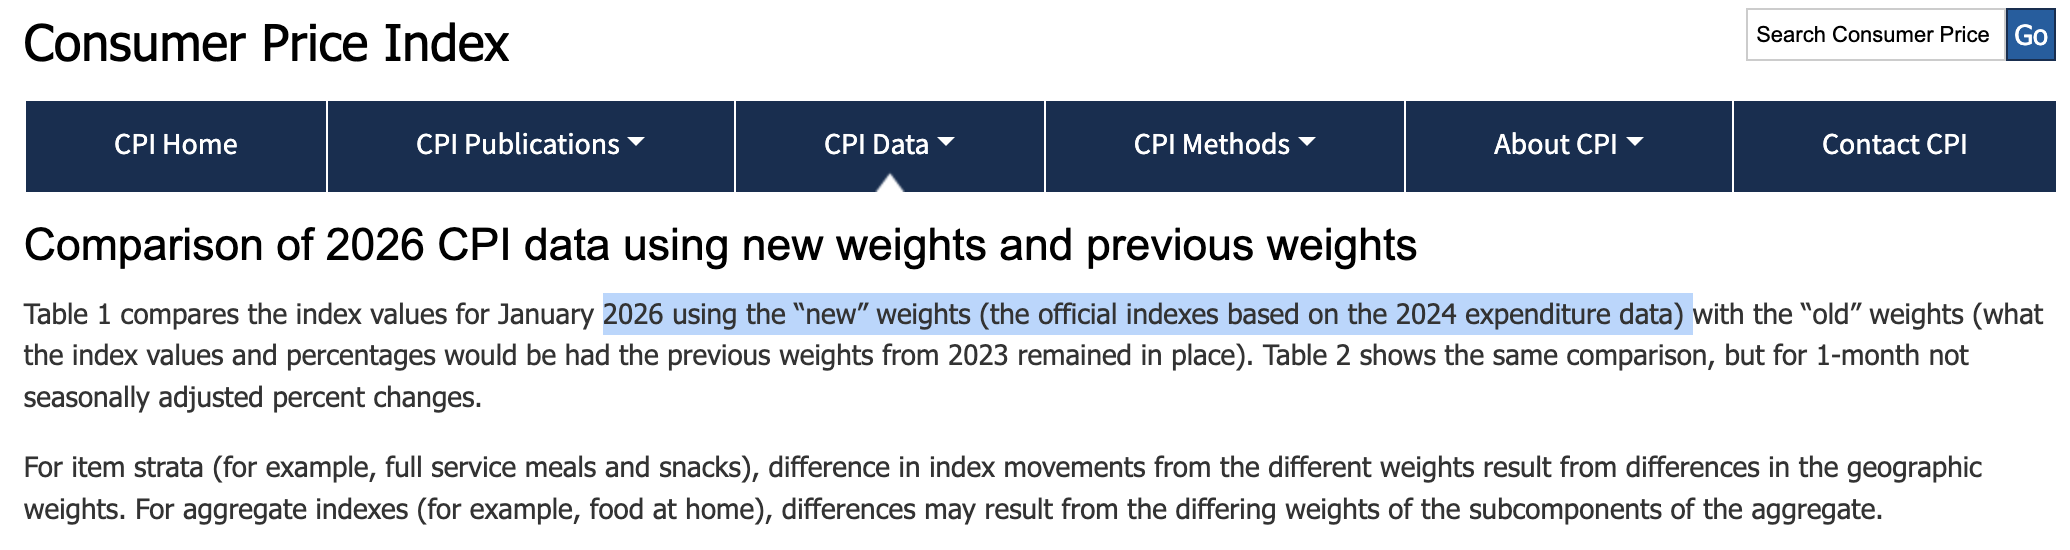Click the Comparison of 2026 CPI data heading

pyautogui.click(x=720, y=245)
